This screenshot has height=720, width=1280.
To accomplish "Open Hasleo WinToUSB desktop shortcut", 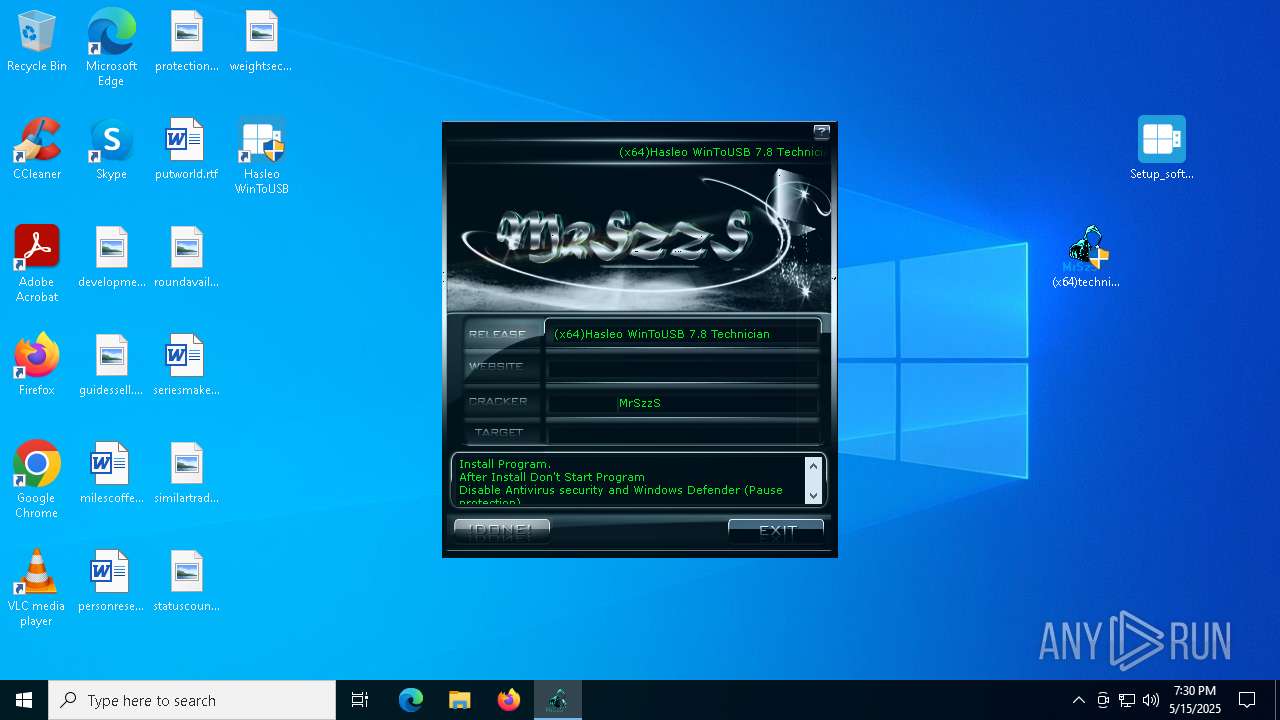I will (x=261, y=157).
